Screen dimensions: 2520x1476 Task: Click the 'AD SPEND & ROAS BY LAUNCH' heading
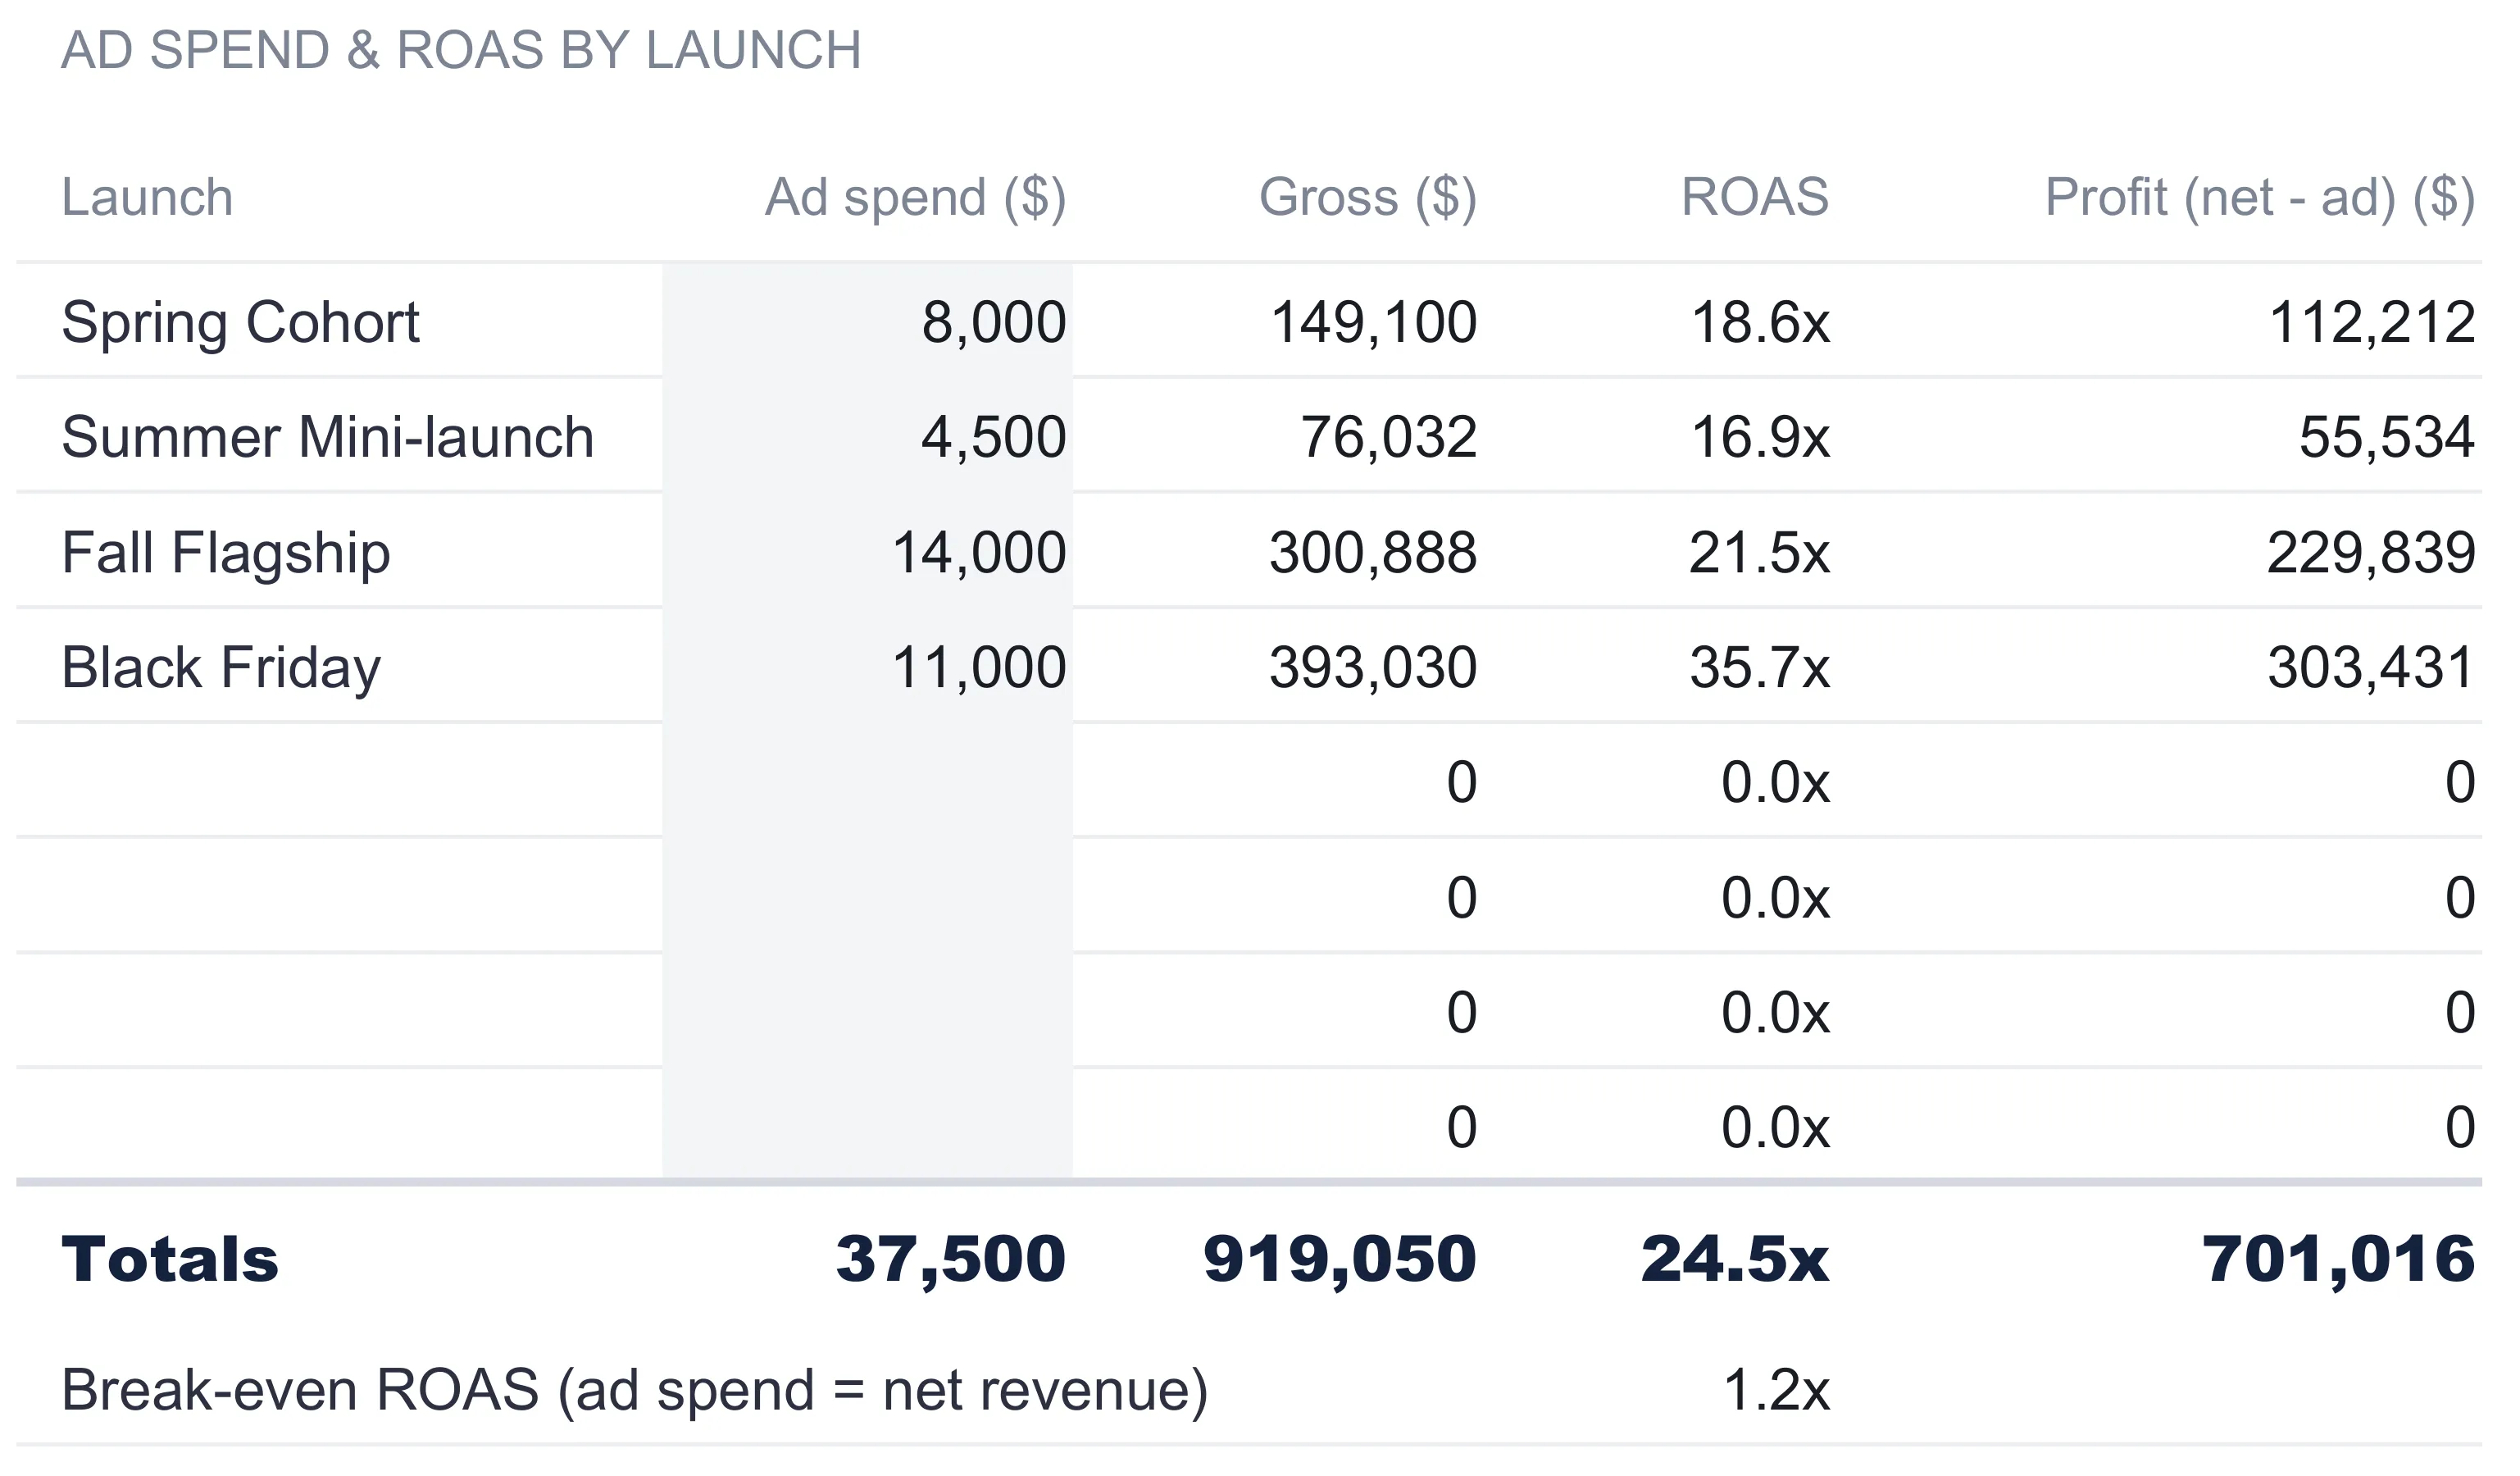point(461,50)
